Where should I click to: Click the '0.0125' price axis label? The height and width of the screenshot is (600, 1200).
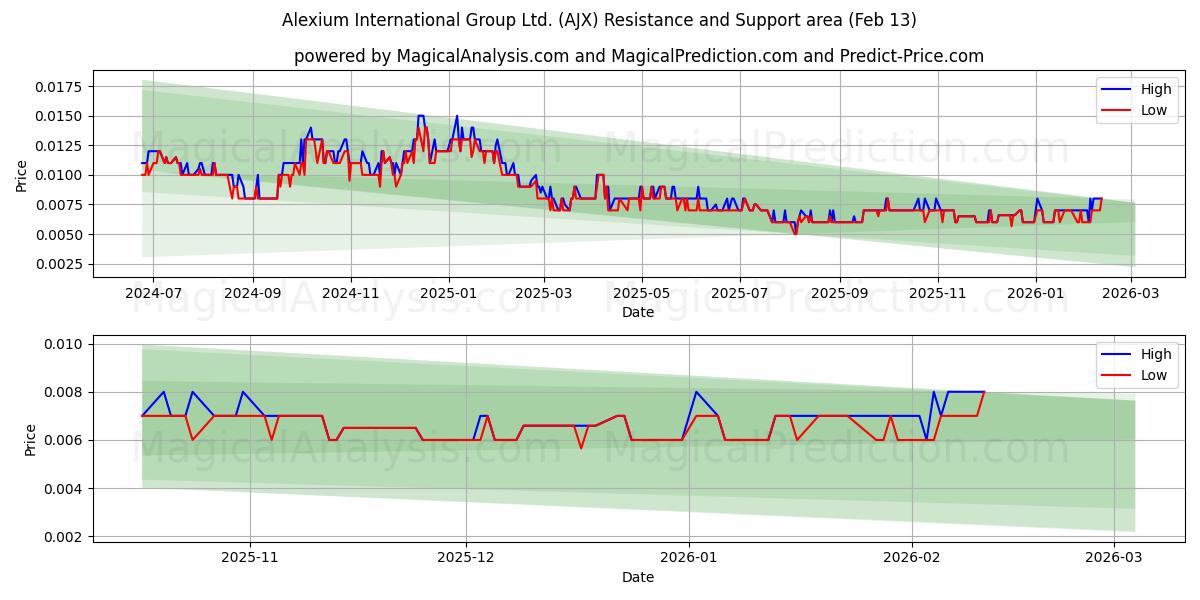pos(61,147)
